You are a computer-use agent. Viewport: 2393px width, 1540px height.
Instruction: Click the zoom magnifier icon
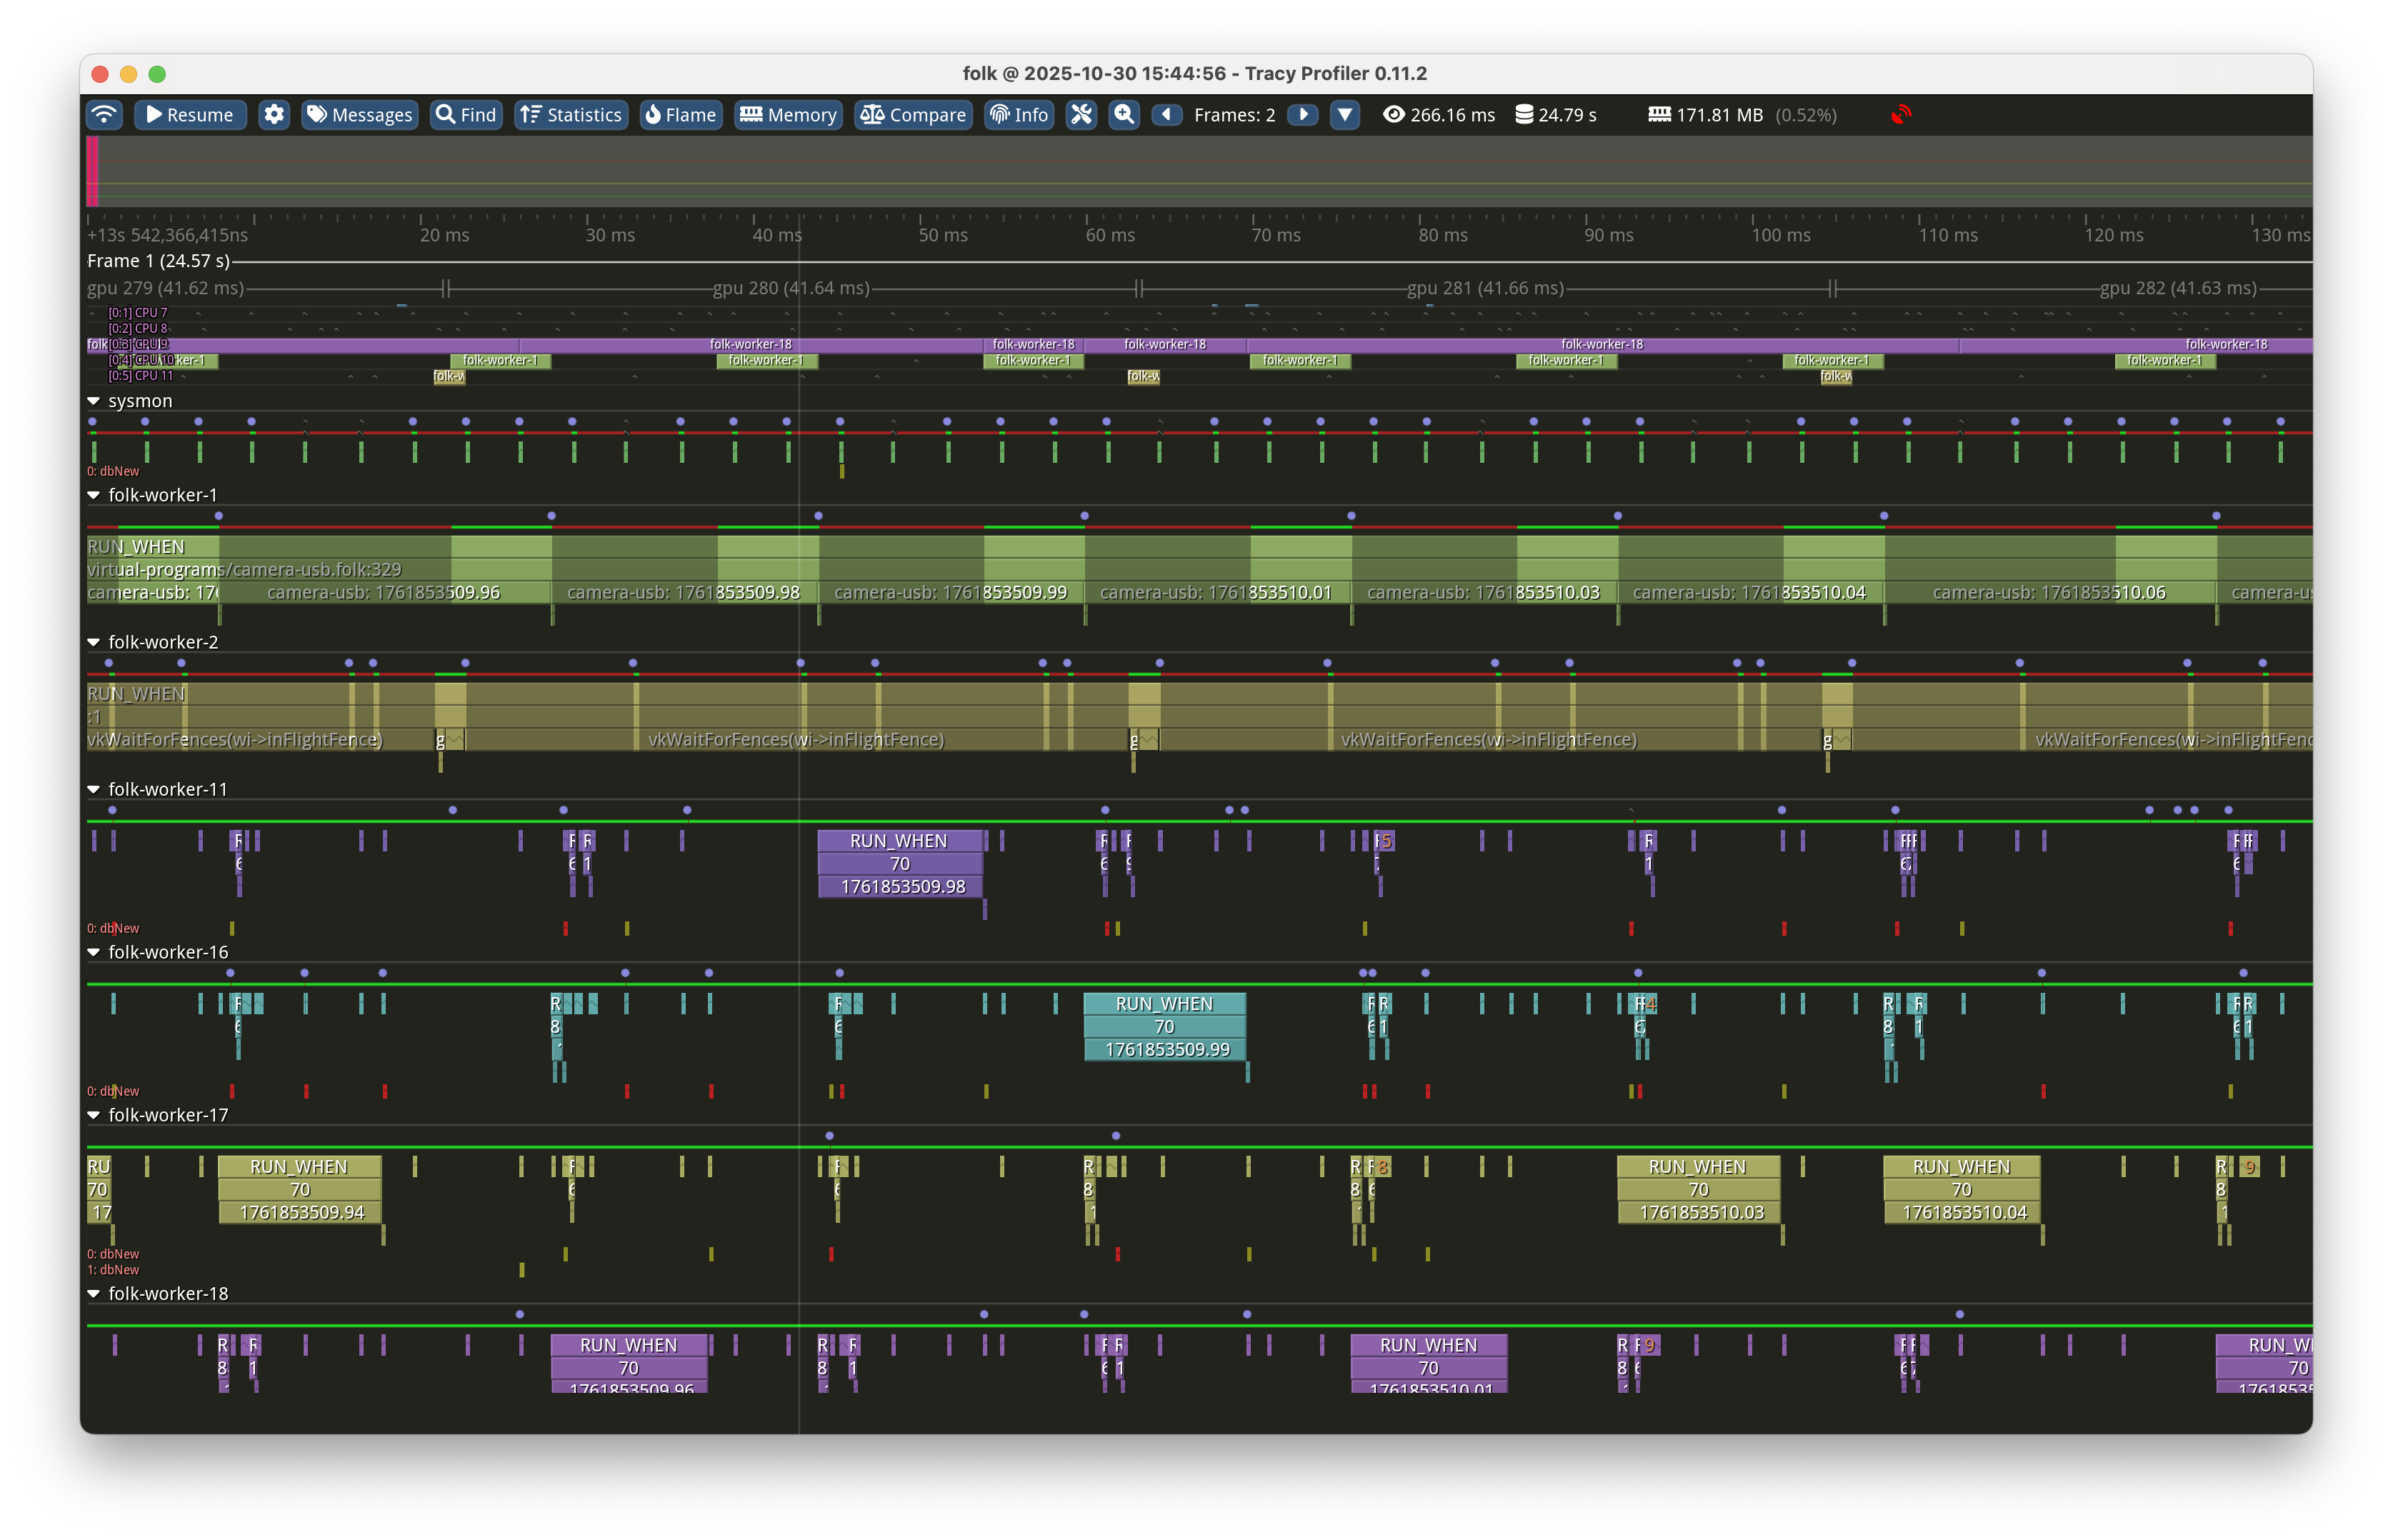pos(1124,115)
